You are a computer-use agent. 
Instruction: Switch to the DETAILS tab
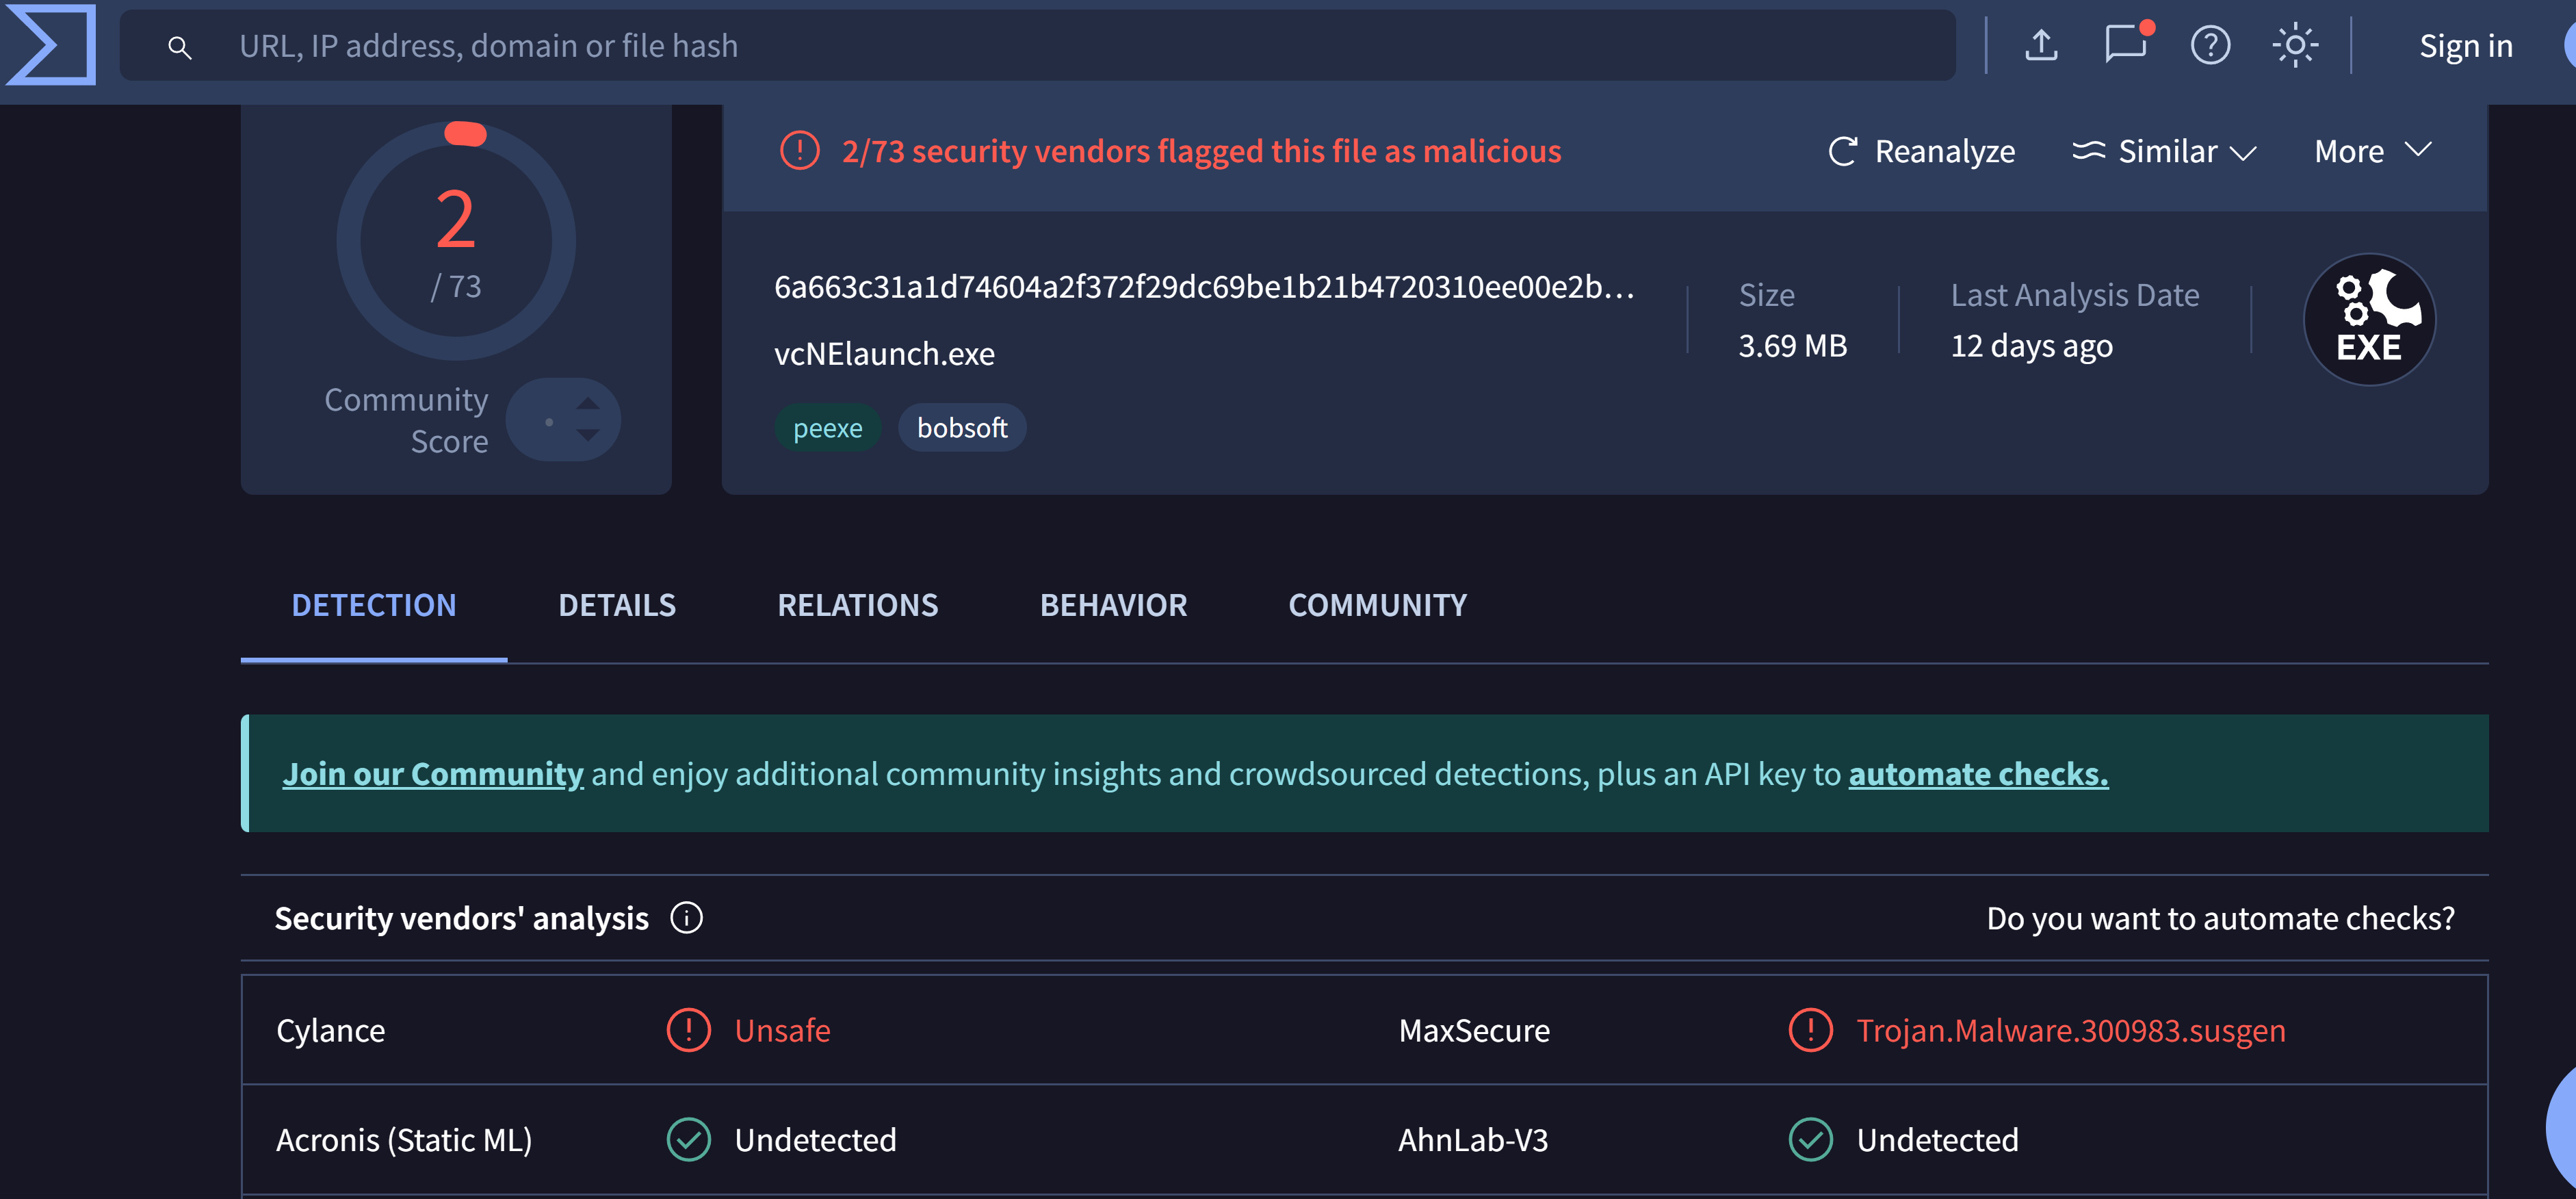pos(617,605)
